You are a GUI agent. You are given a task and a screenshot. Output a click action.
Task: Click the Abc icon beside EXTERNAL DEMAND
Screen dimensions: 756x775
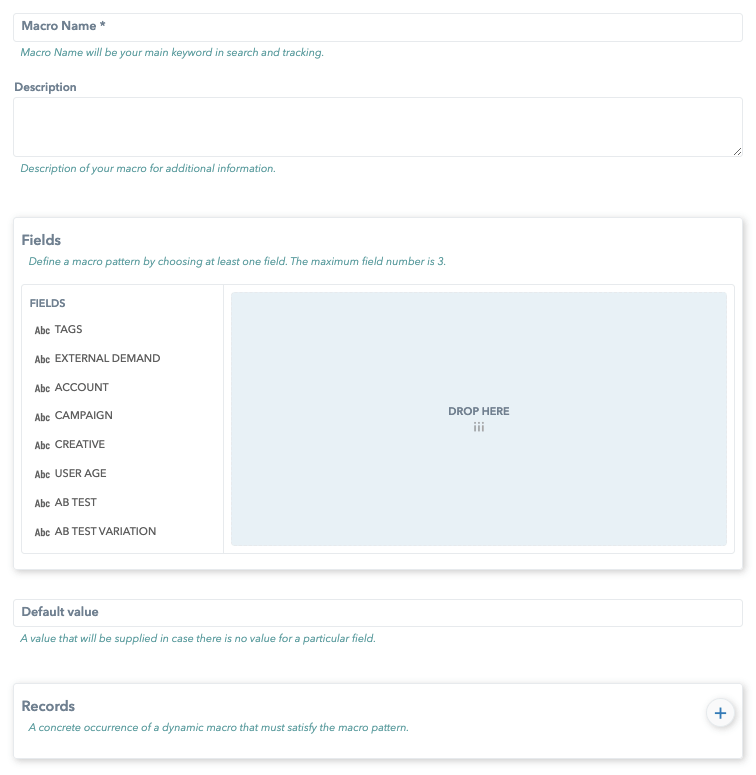click(x=42, y=359)
